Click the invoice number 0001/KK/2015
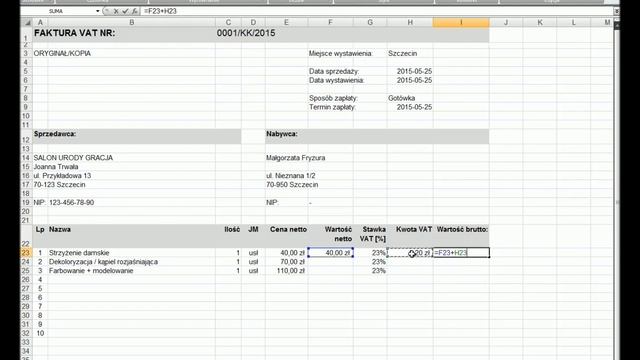Screen dimensions: 640x360 click(246, 33)
